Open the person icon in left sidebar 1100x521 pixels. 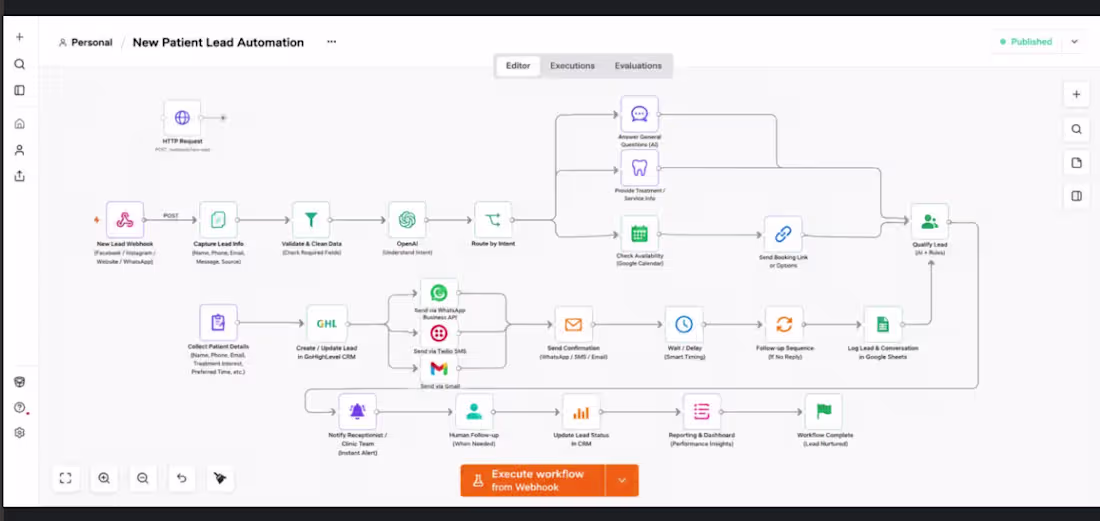click(20, 150)
